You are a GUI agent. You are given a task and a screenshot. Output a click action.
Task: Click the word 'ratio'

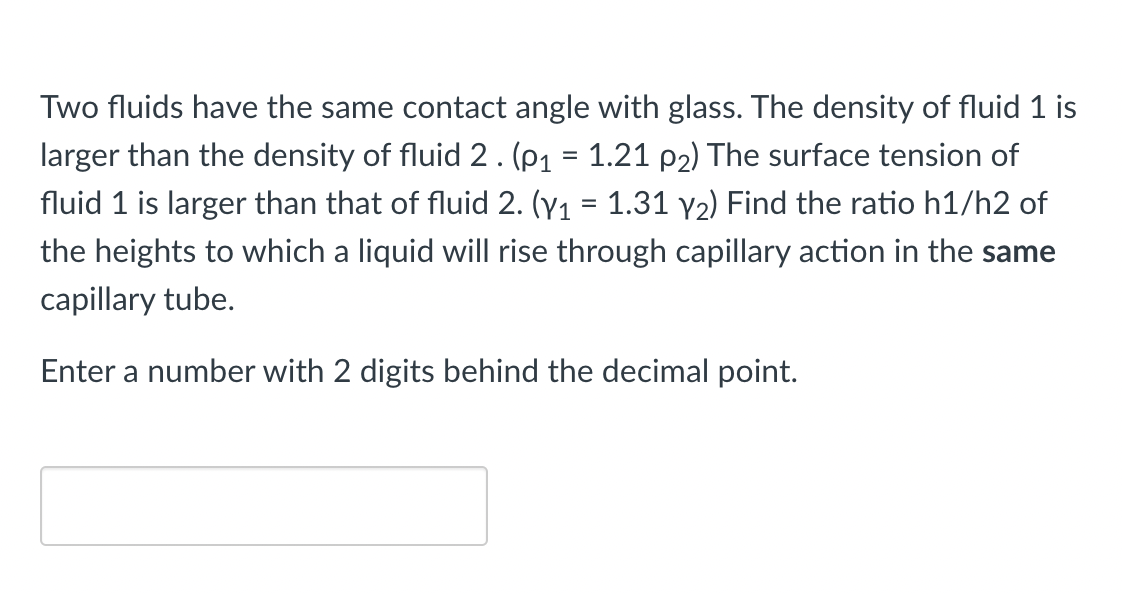(x=886, y=203)
